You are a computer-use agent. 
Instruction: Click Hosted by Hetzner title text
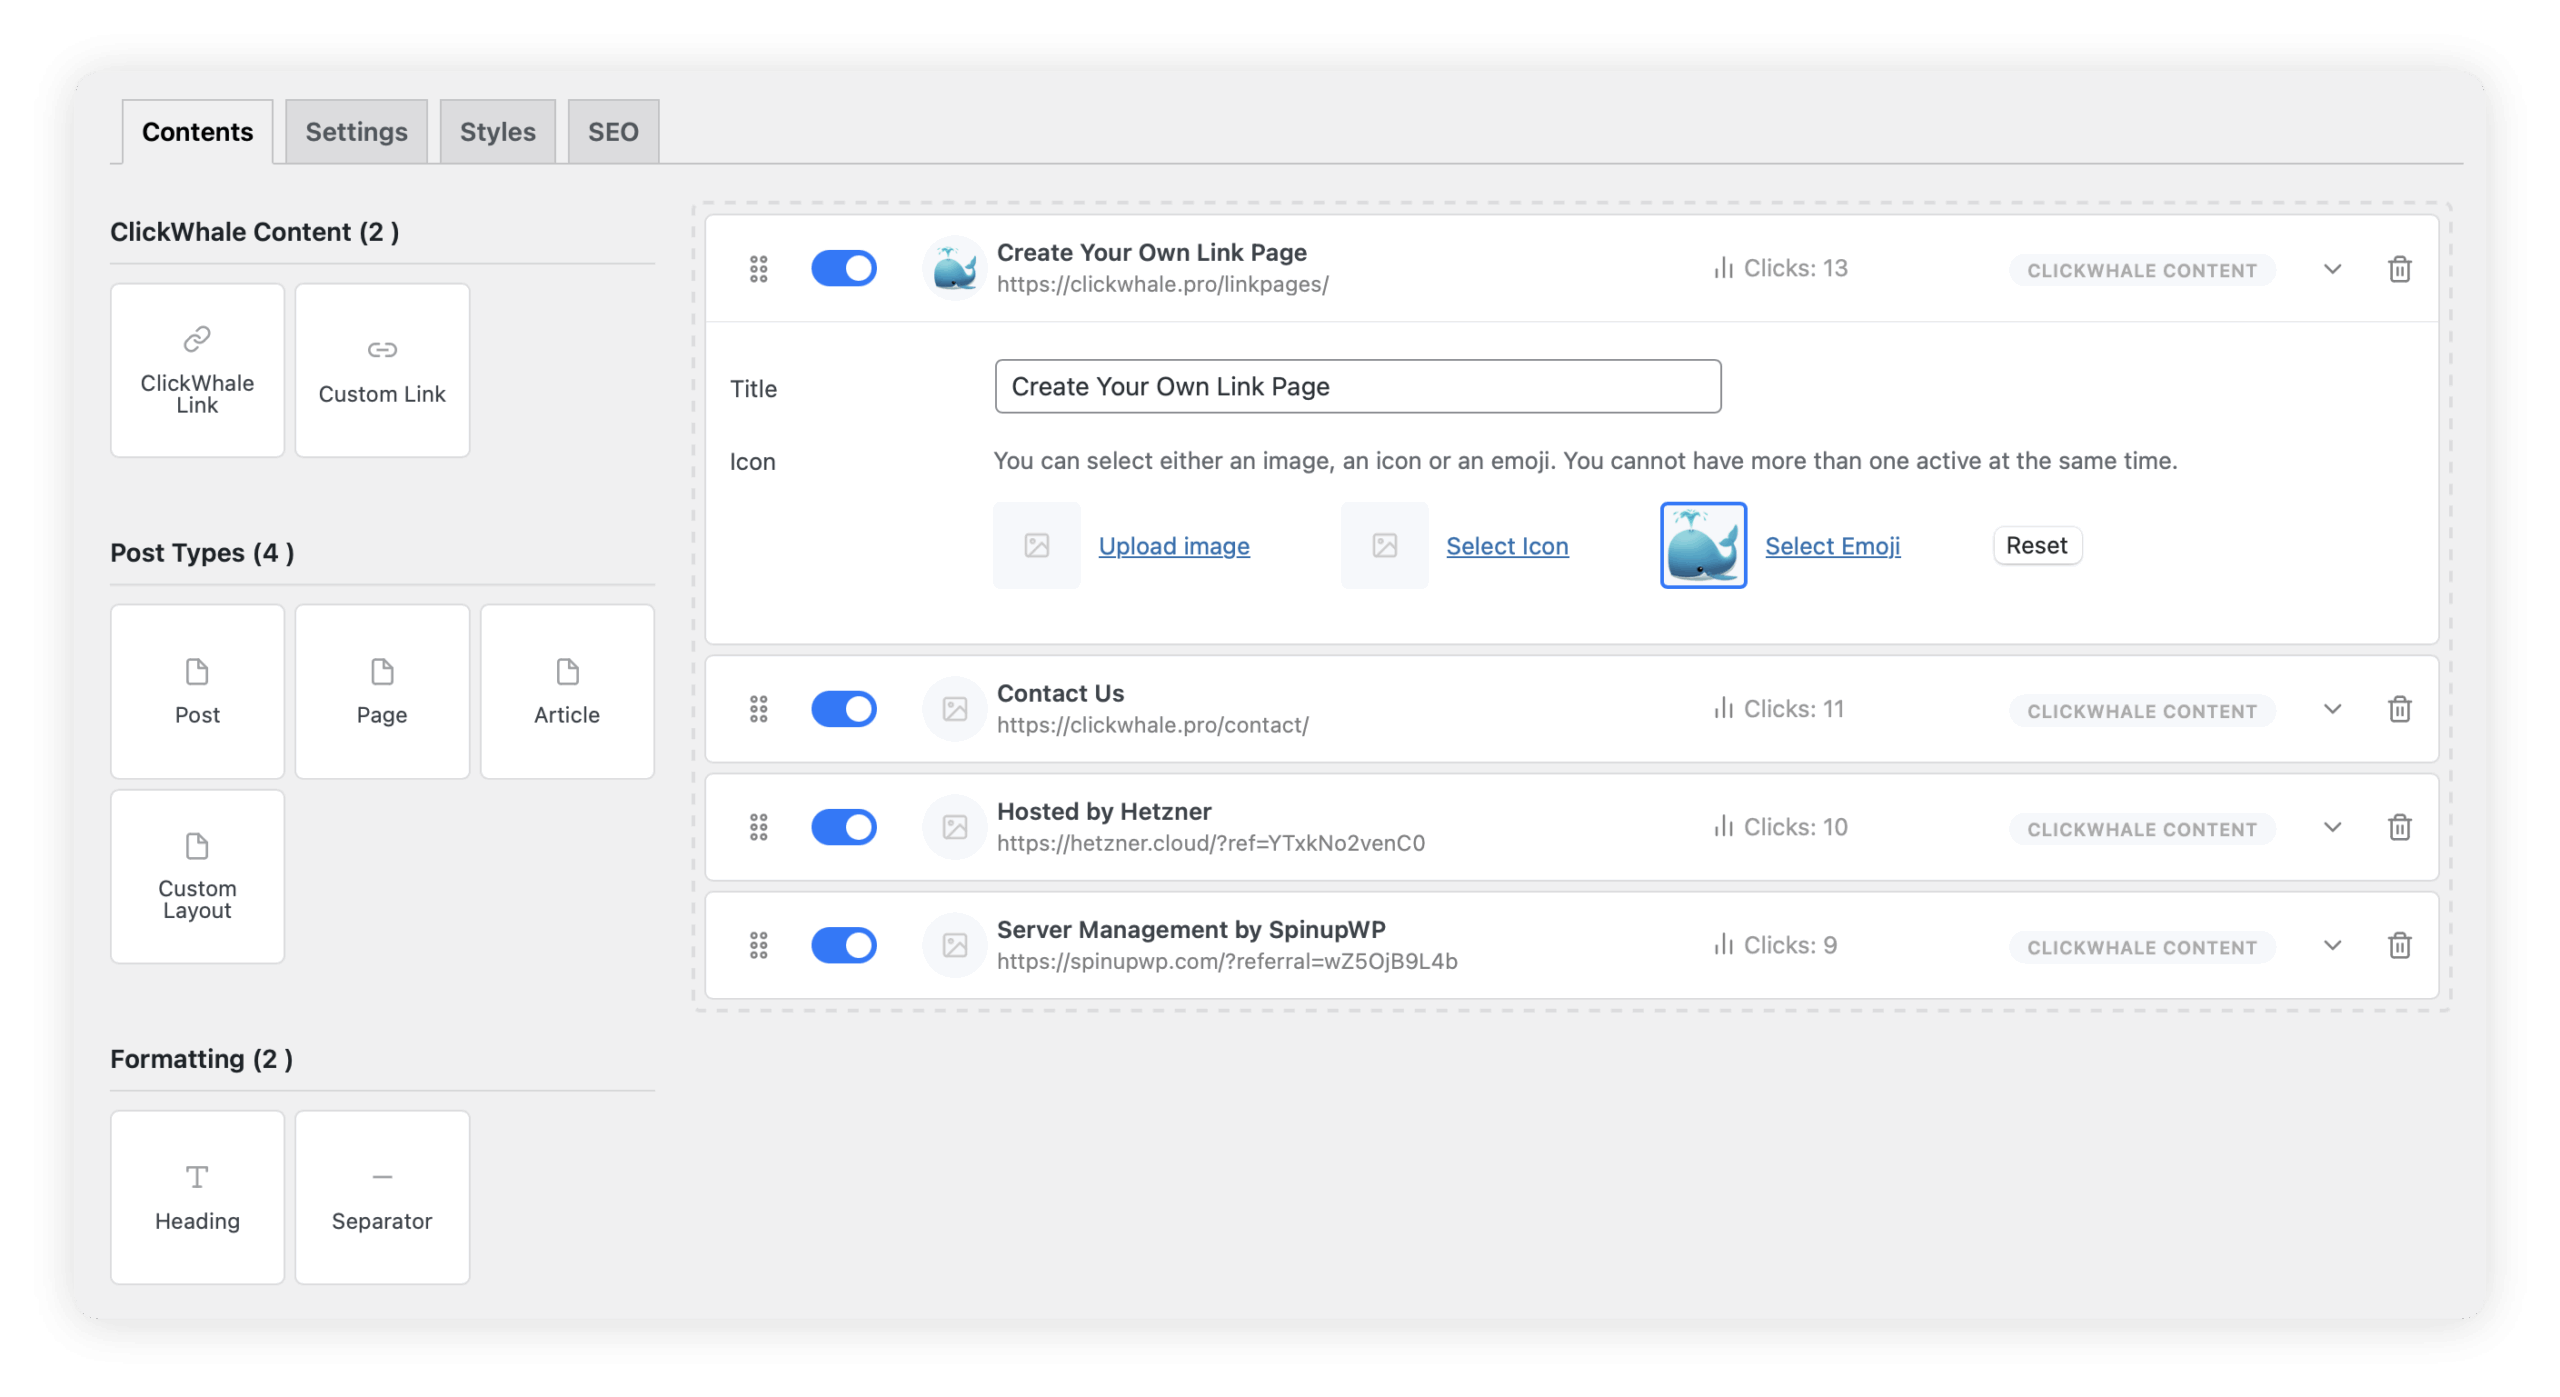click(x=1104, y=811)
